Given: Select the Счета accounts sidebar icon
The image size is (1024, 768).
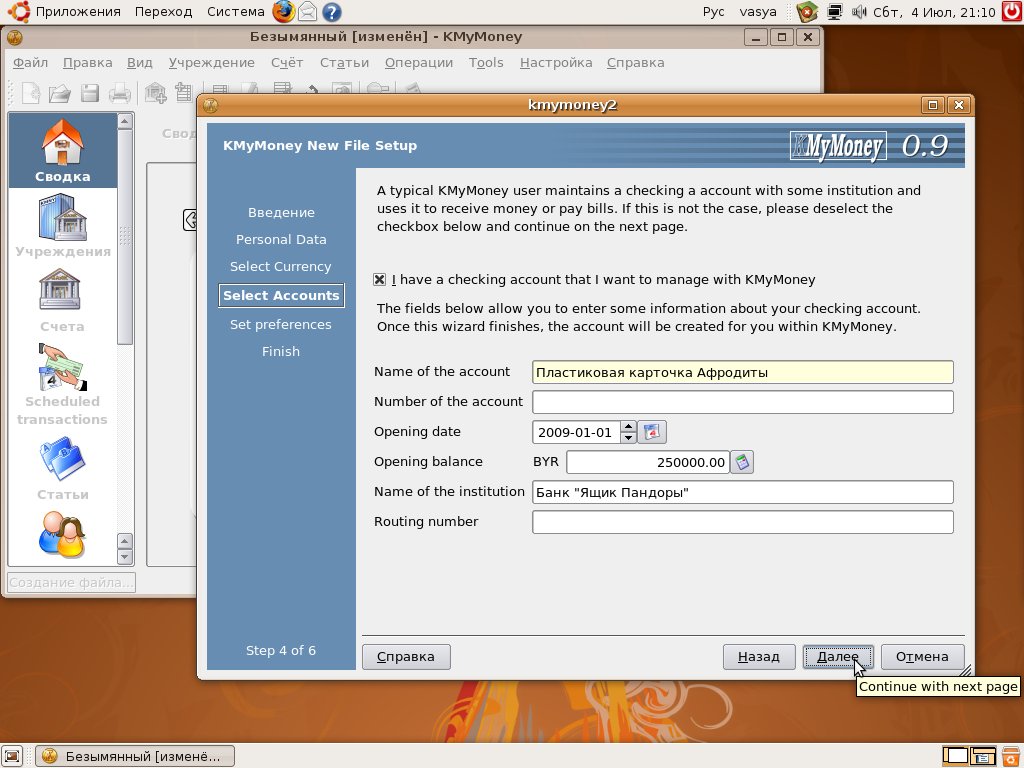Looking at the screenshot, I should [x=62, y=300].
